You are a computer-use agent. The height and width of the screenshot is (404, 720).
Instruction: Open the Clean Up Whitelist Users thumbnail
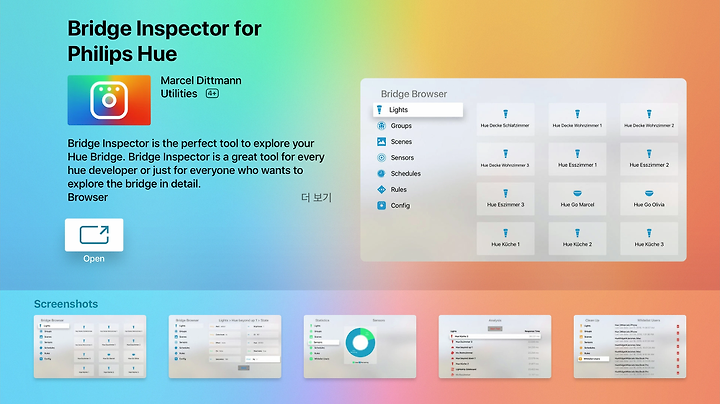click(x=630, y=347)
